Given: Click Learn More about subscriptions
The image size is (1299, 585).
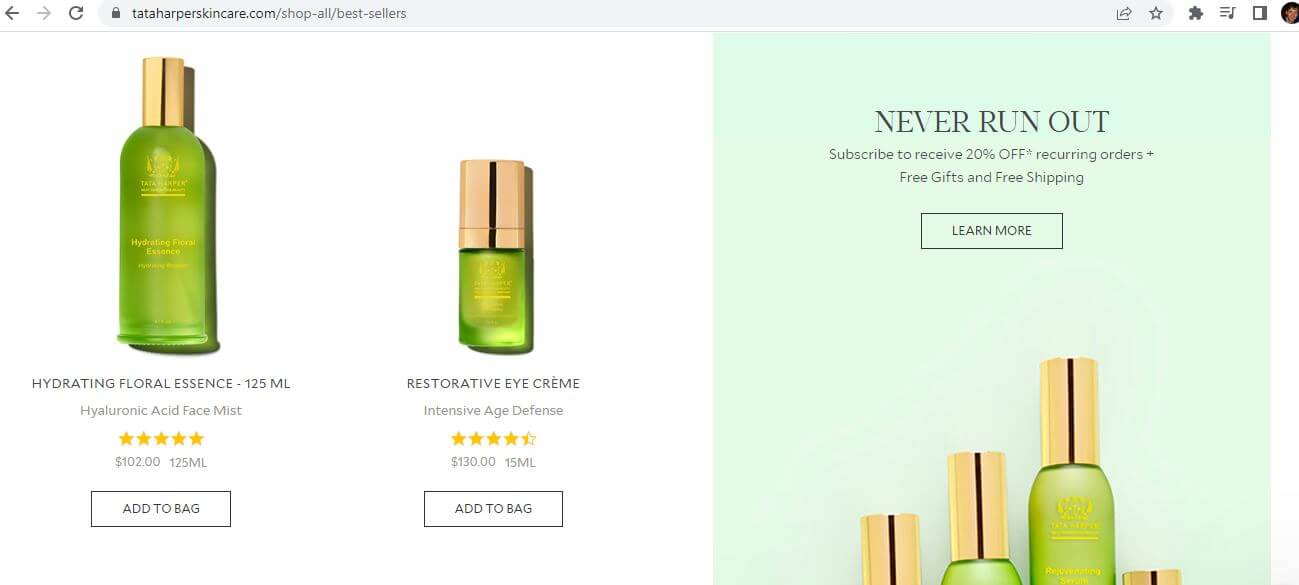Looking at the screenshot, I should tap(991, 230).
